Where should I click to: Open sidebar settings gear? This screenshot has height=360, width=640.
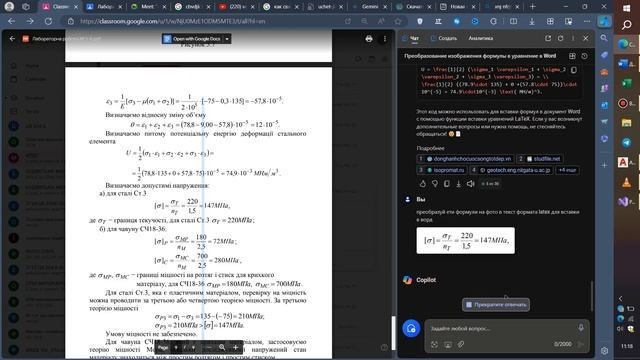604,351
